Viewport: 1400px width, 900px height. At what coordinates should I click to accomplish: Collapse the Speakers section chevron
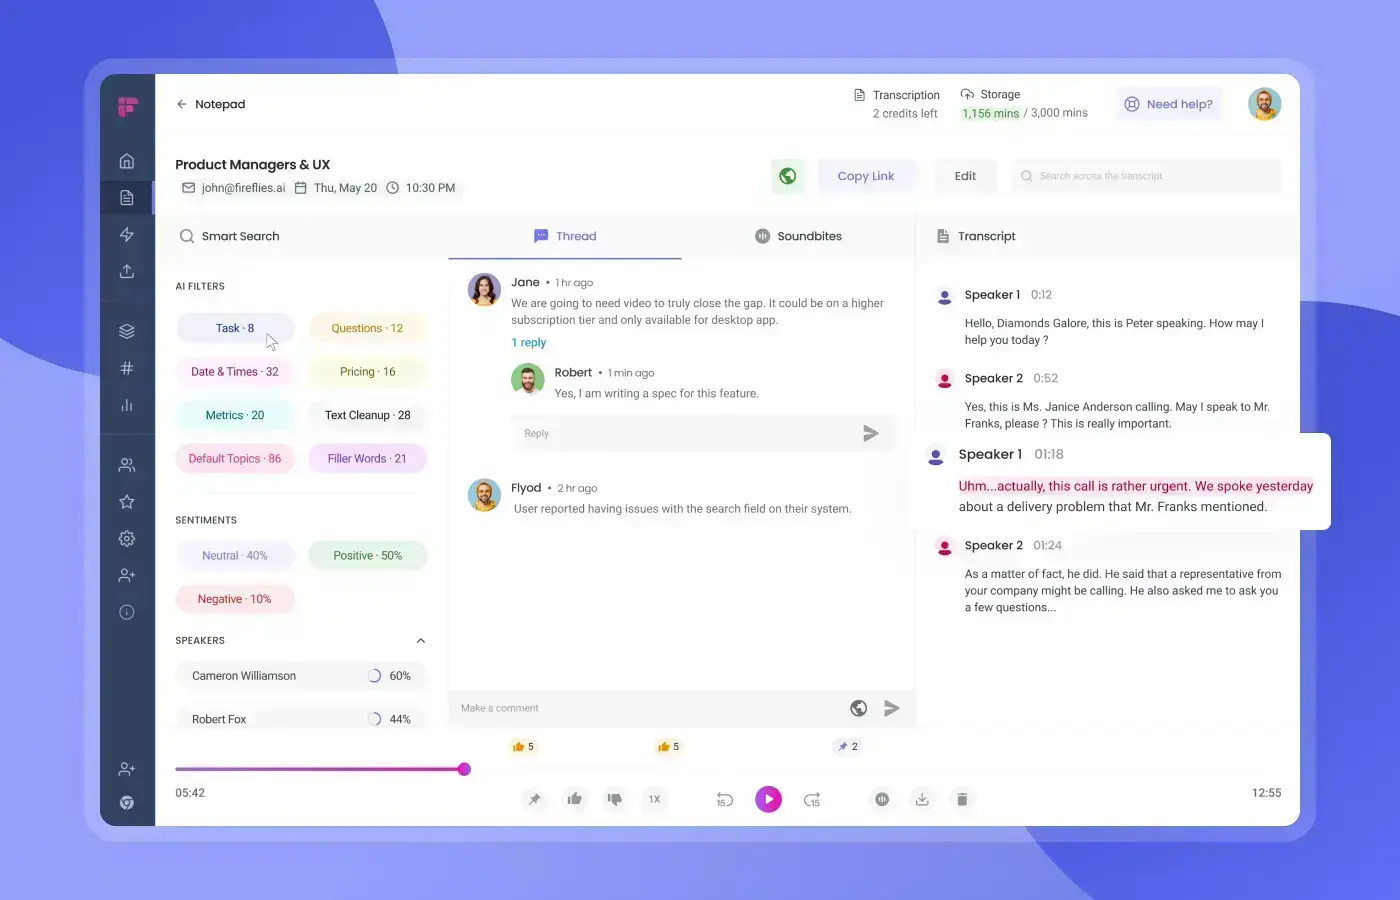pos(421,641)
